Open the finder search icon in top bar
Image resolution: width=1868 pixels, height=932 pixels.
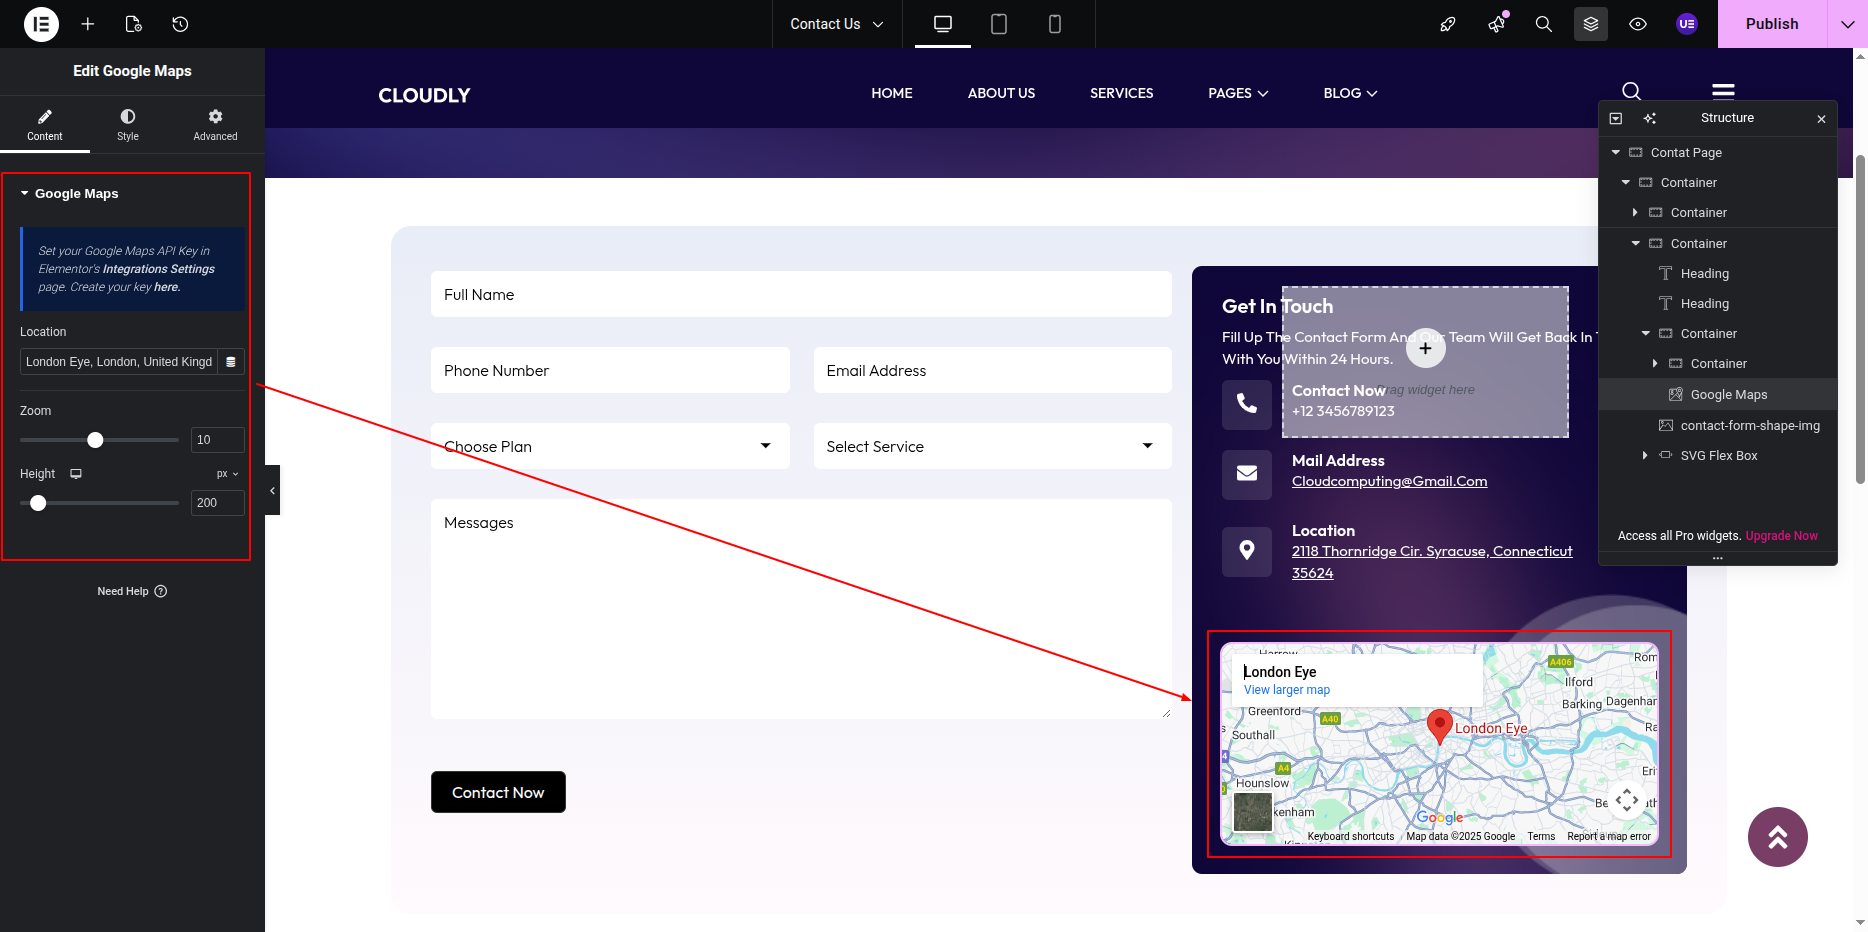(1544, 24)
